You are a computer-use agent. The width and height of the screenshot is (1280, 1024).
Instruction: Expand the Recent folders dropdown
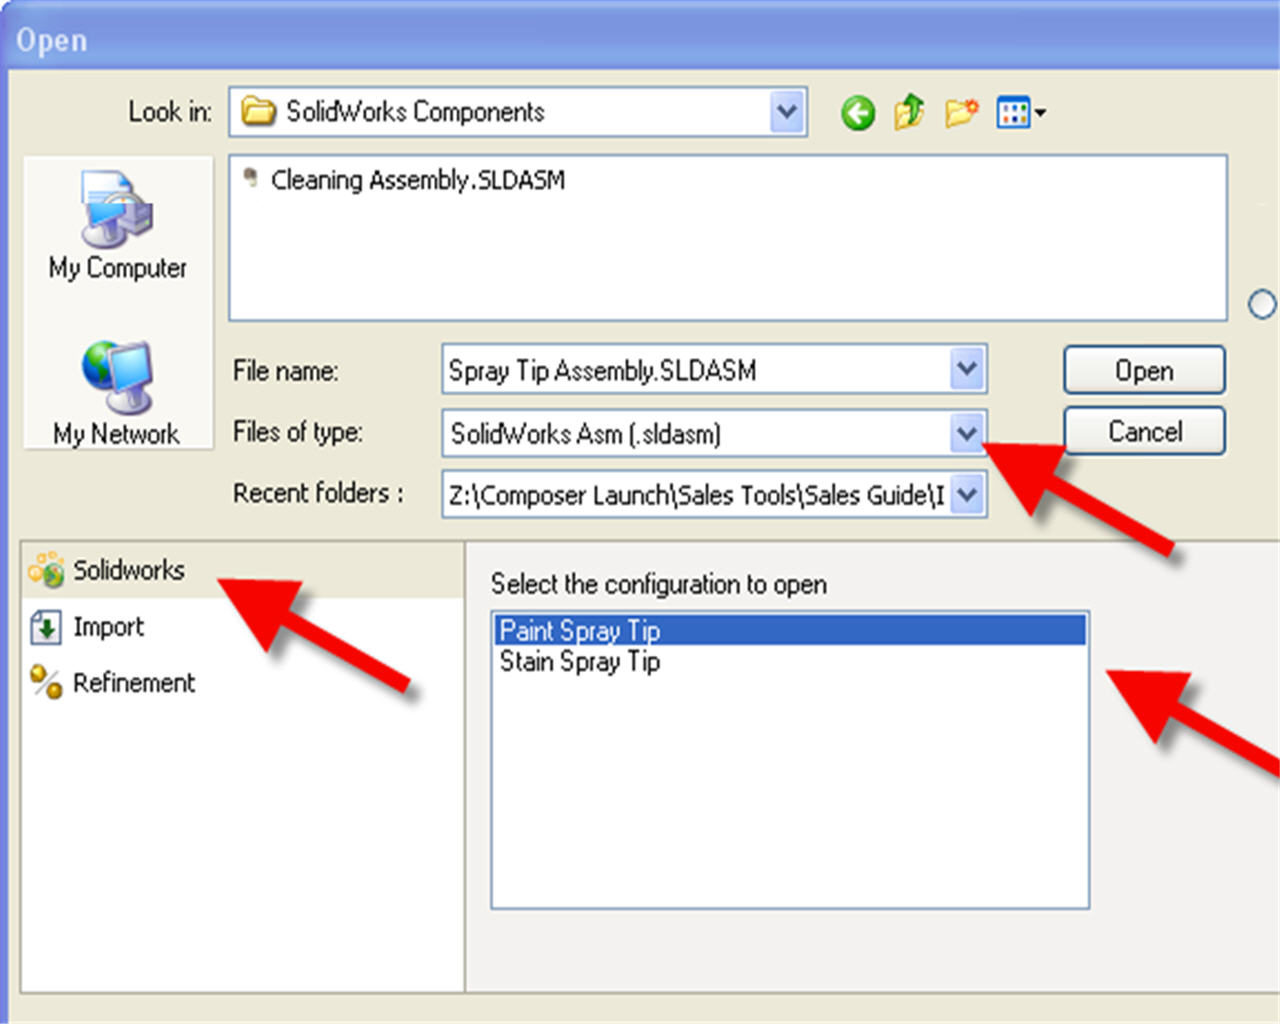pos(966,495)
